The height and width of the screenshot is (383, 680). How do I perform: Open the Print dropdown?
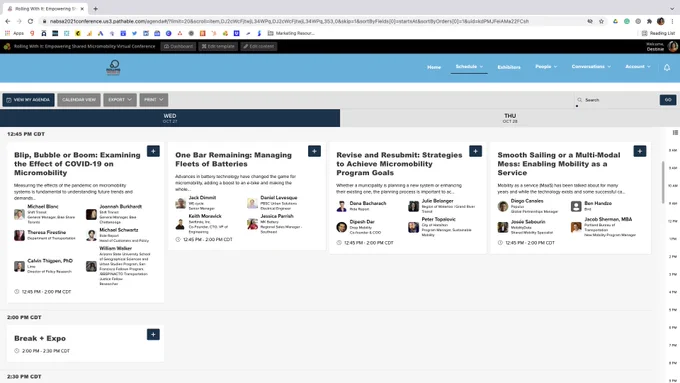(154, 100)
